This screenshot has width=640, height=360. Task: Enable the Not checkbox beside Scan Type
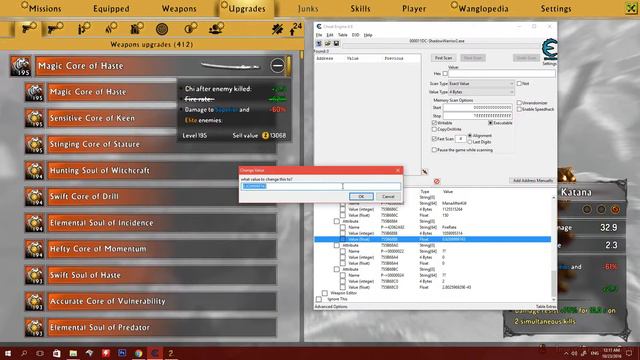(x=519, y=83)
